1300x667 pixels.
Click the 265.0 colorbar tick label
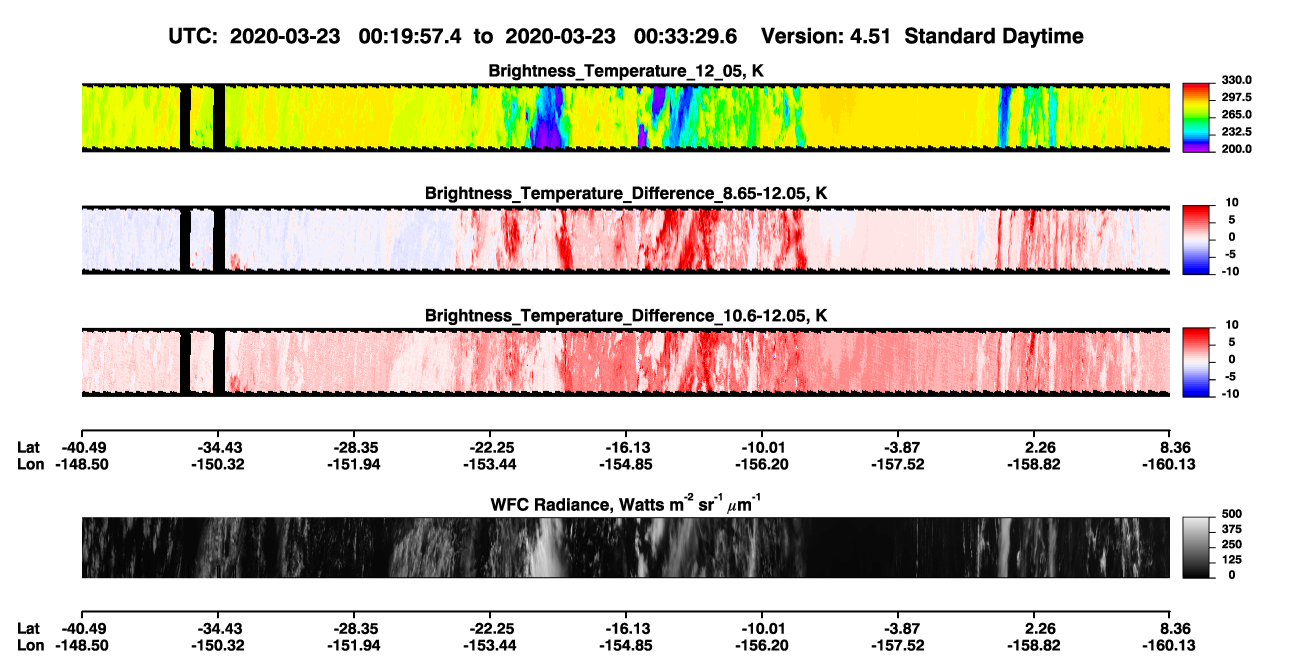coord(1235,115)
